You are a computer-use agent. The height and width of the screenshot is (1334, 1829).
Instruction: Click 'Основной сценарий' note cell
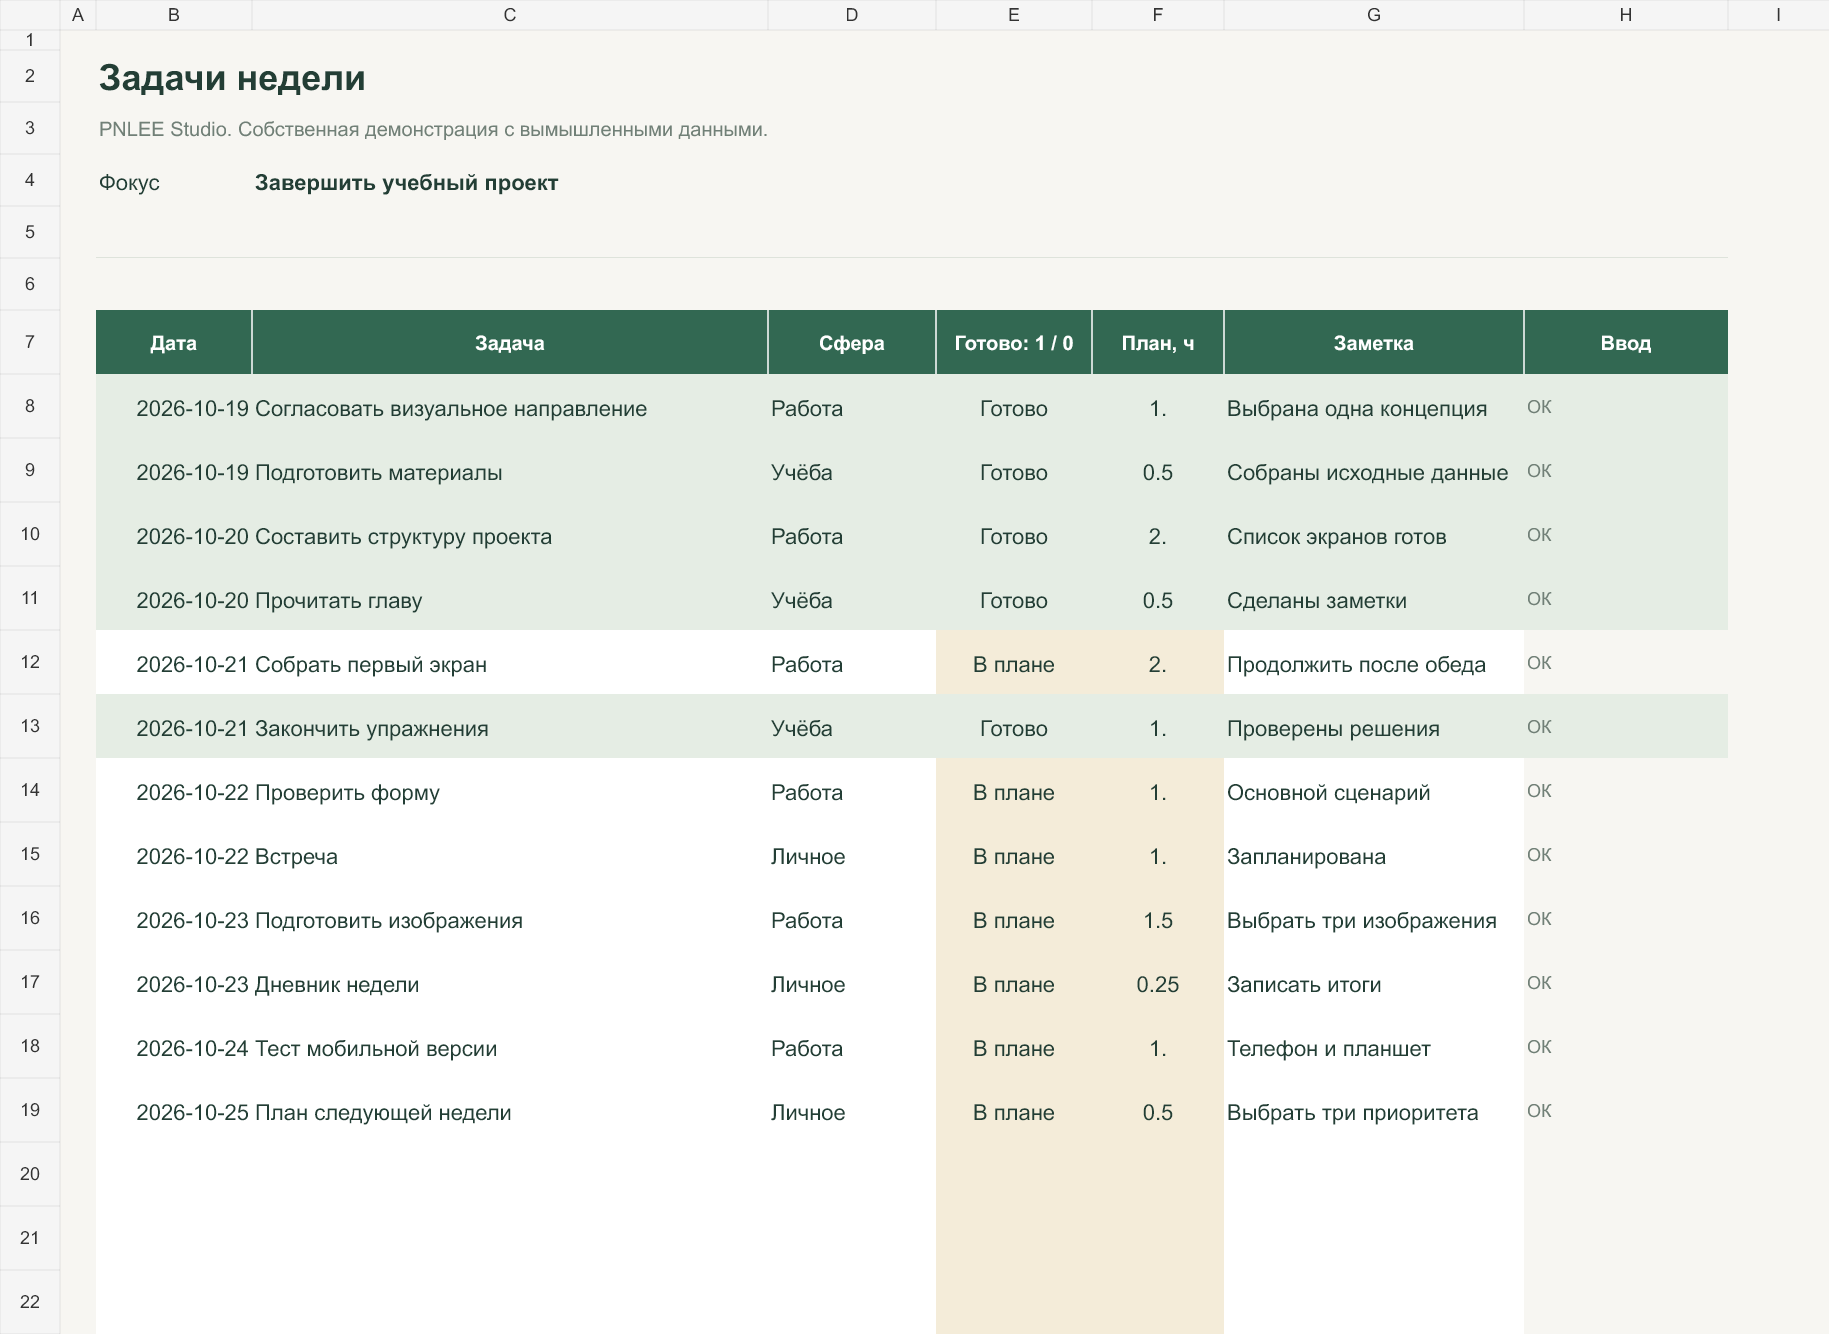(1373, 792)
